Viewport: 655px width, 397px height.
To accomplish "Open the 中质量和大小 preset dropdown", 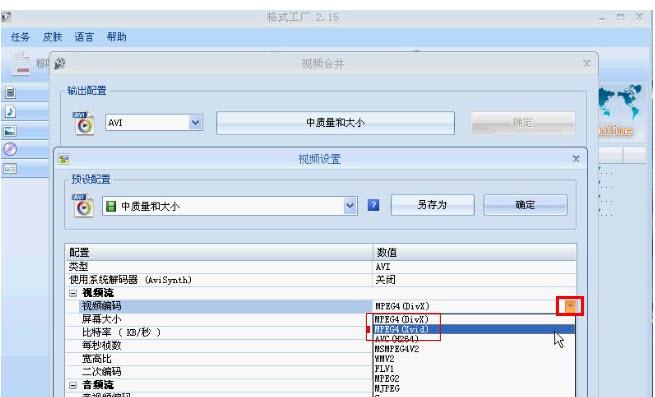I will point(350,206).
